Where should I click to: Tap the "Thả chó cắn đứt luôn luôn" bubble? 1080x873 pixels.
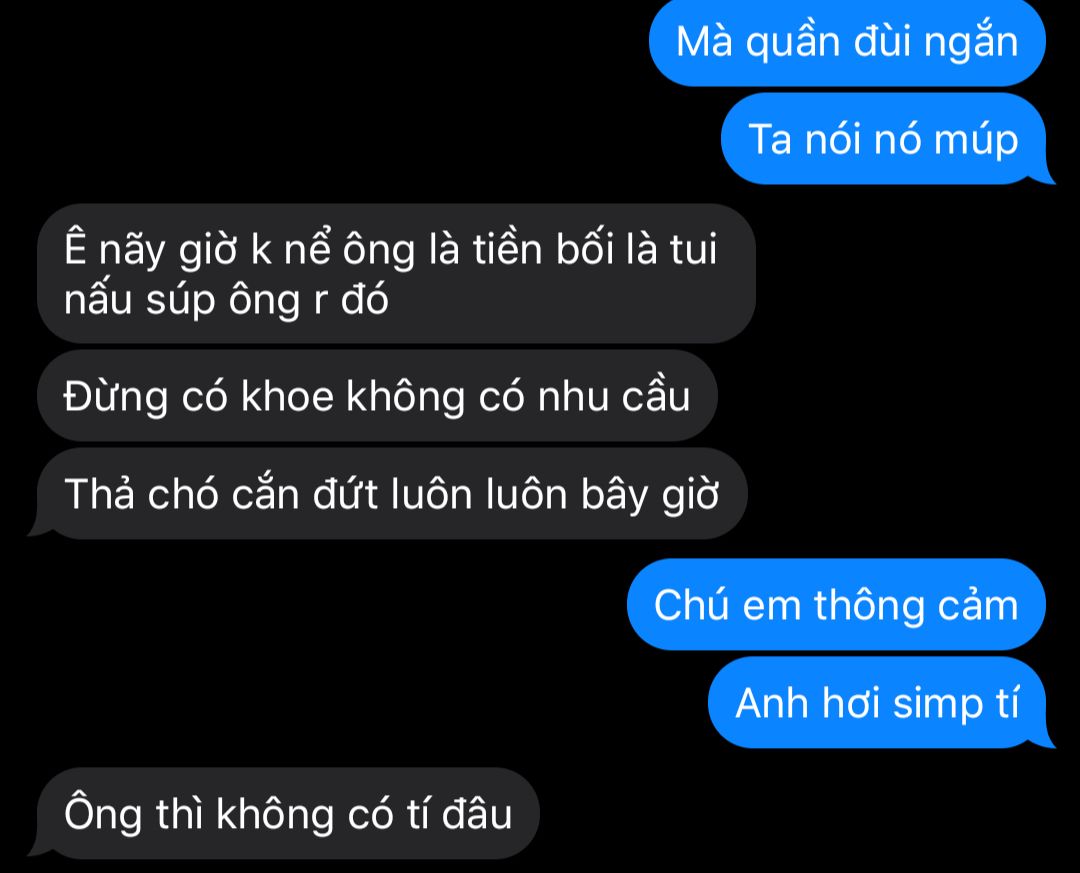point(391,494)
